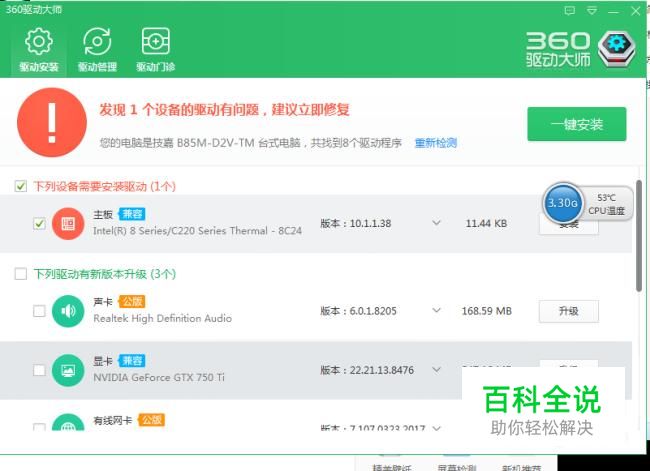The width and height of the screenshot is (650, 471).
Task: Click the 兼容 tag next to 显卡
Action: click(x=132, y=360)
